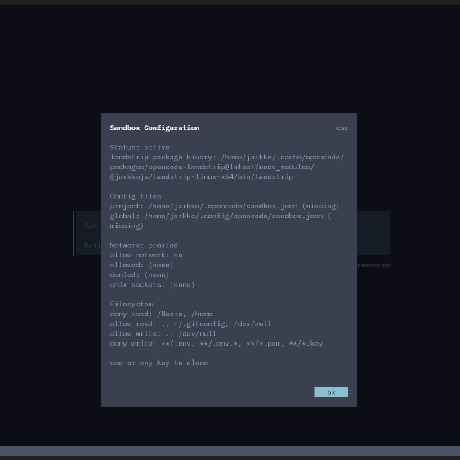Click the OK button in the dialog
Image resolution: width=460 pixels, height=460 pixels.
click(331, 392)
